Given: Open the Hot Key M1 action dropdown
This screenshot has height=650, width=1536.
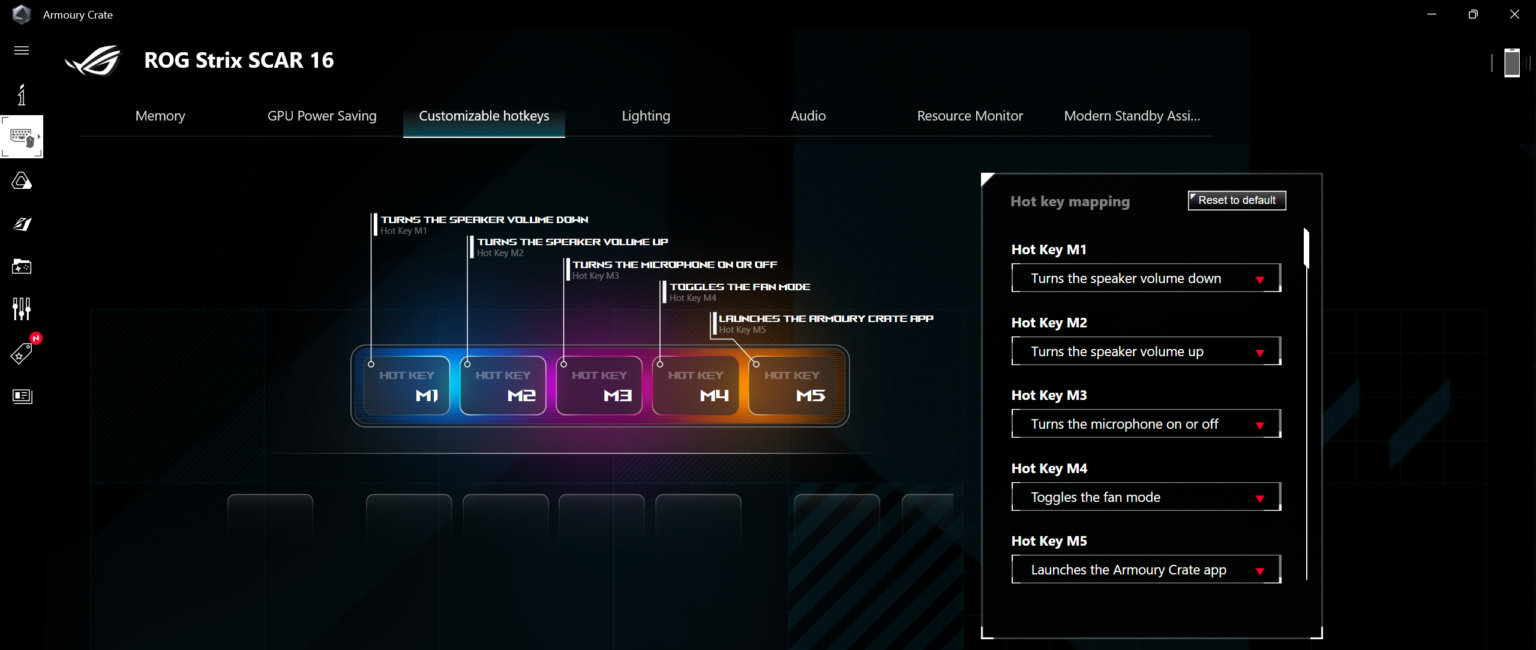Looking at the screenshot, I should tap(1145, 277).
